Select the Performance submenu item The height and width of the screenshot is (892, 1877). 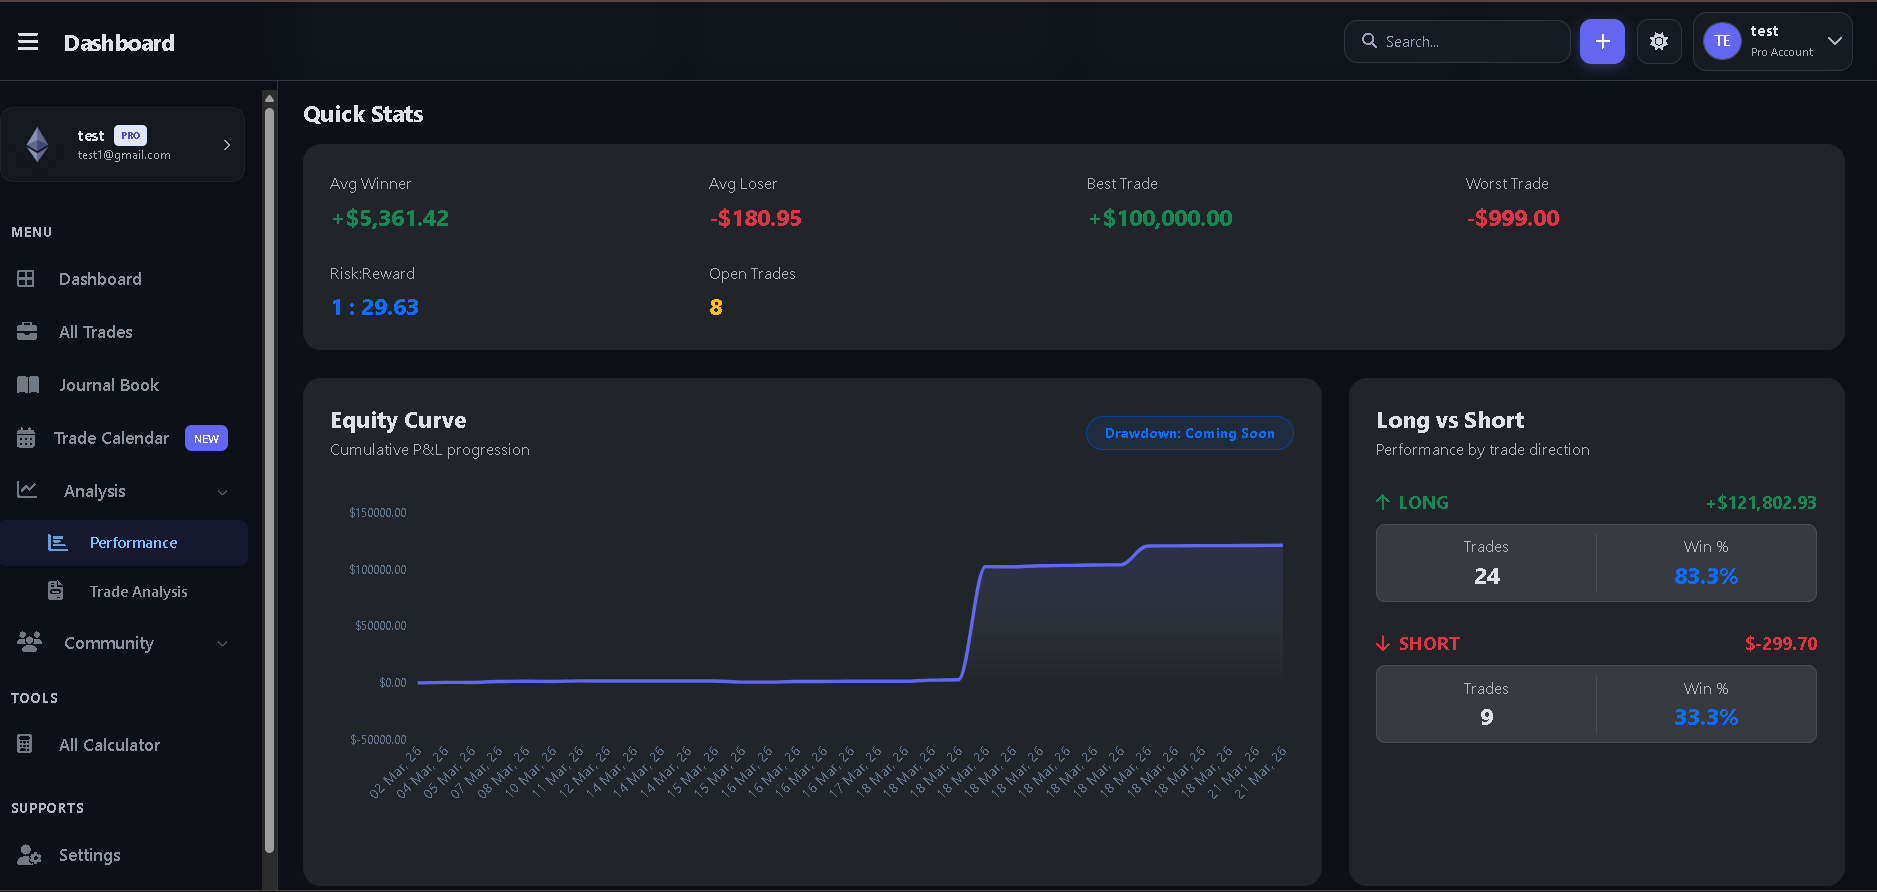[124, 543]
